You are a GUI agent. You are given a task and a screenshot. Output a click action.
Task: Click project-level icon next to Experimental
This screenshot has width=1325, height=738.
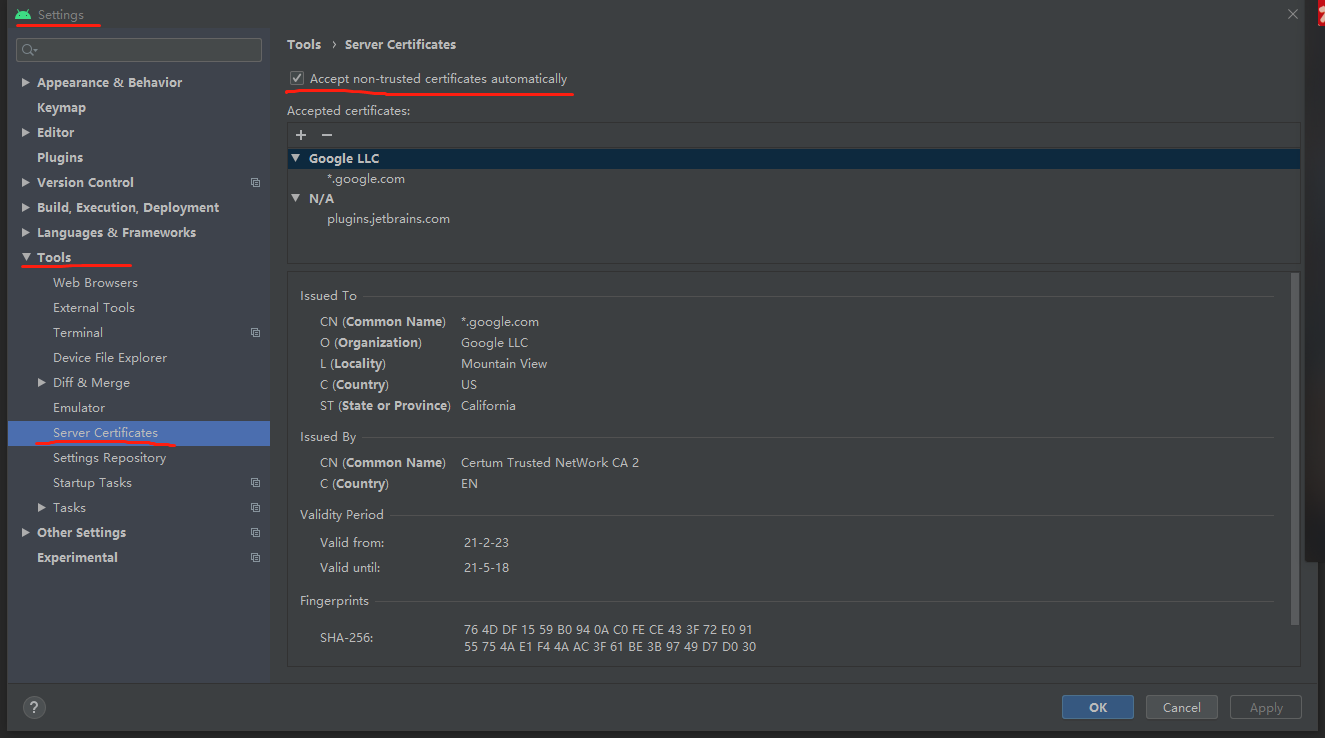click(255, 558)
